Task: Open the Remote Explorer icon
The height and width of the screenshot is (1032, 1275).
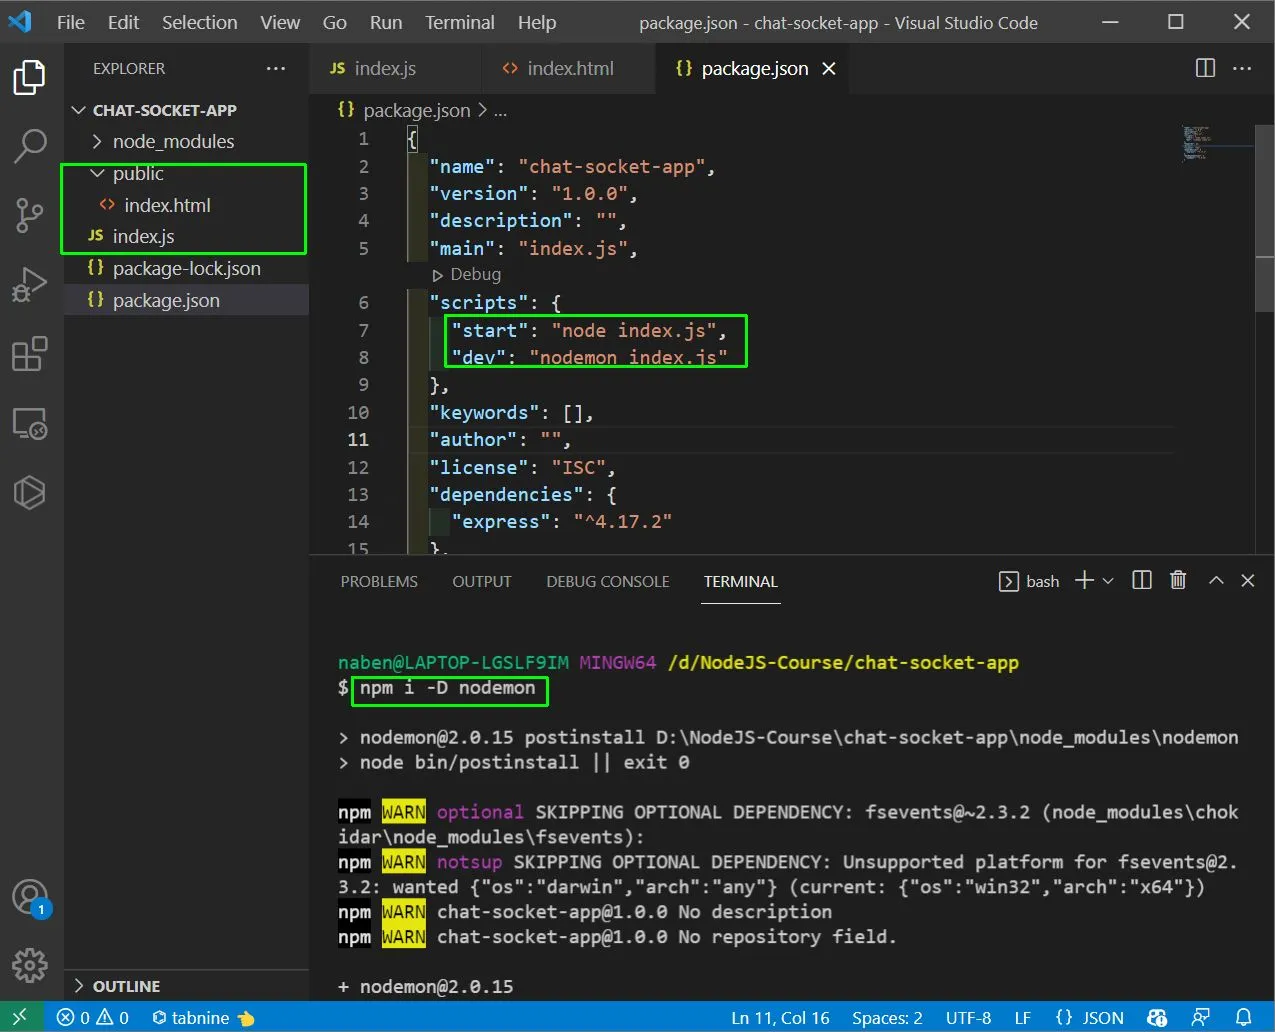Action: click(x=29, y=423)
